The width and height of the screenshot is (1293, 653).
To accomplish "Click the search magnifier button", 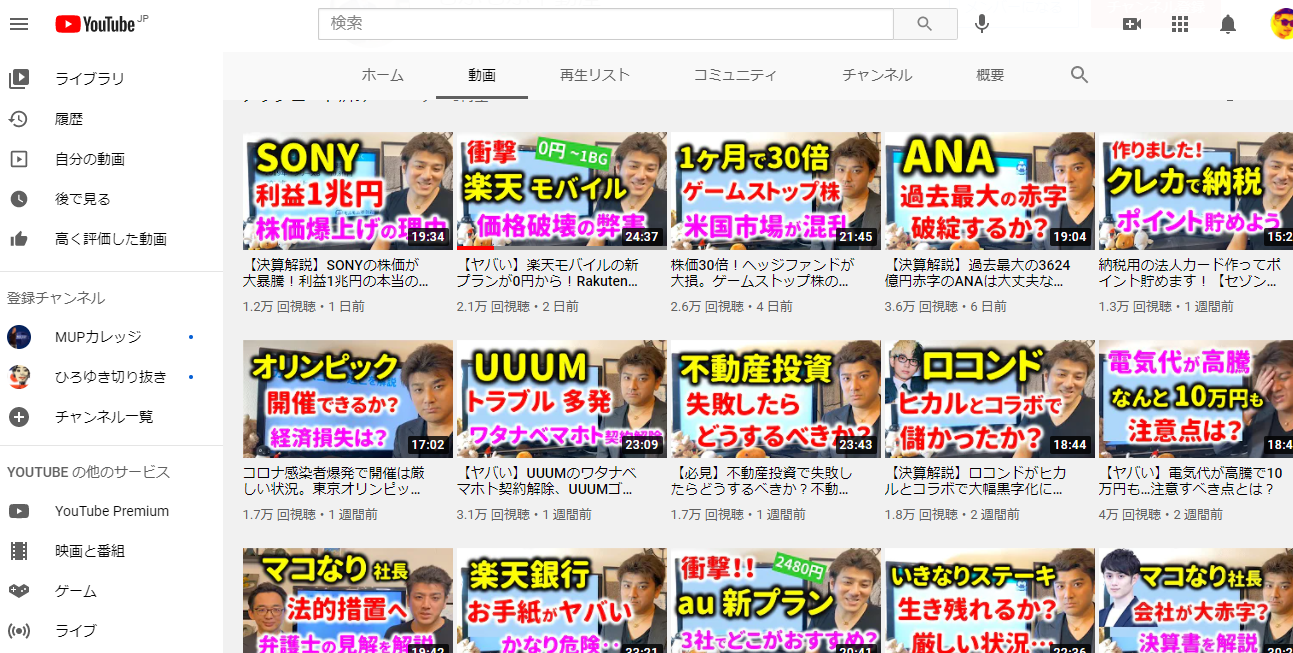I will coord(925,24).
